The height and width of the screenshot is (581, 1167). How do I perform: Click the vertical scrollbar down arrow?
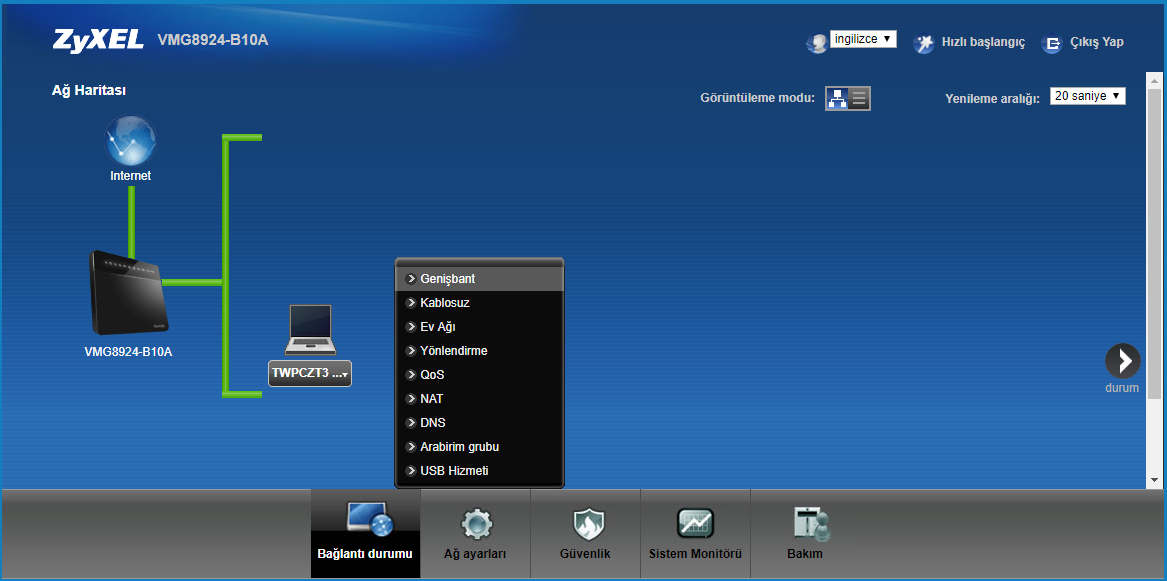click(1154, 480)
